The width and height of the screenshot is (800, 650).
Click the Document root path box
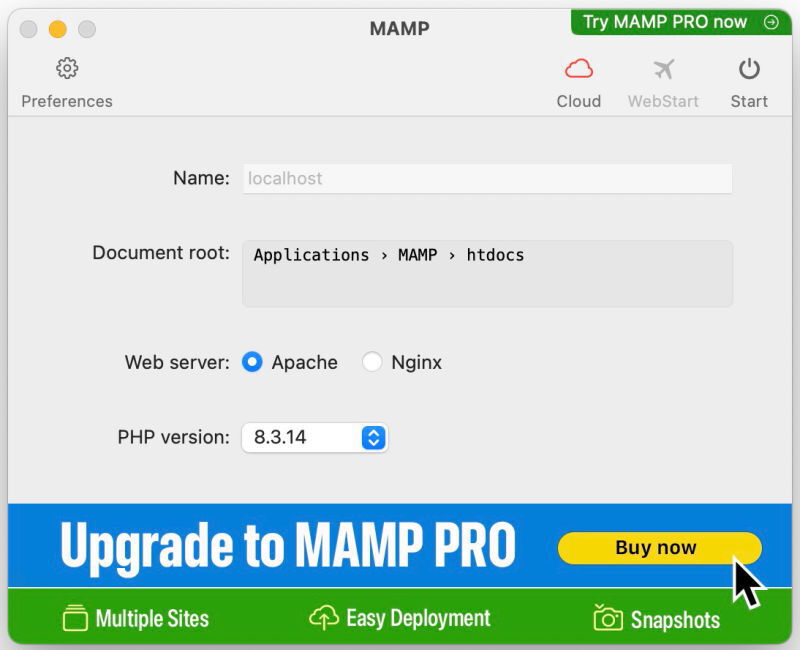[488, 273]
